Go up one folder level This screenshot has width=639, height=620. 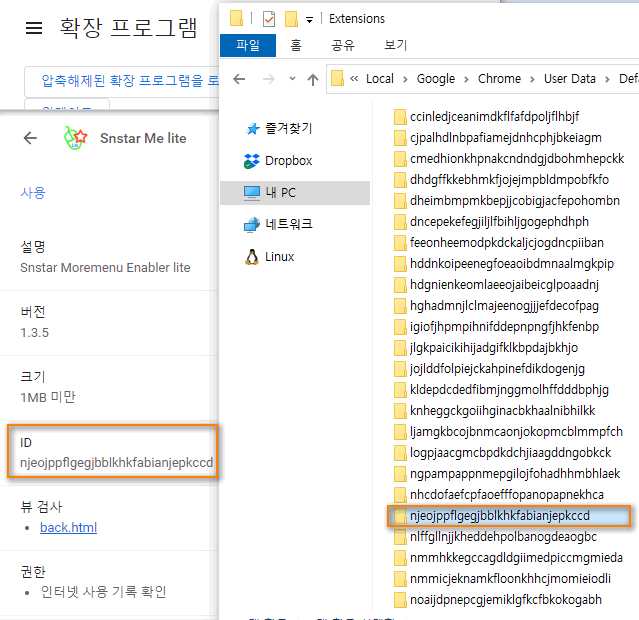pos(313,79)
